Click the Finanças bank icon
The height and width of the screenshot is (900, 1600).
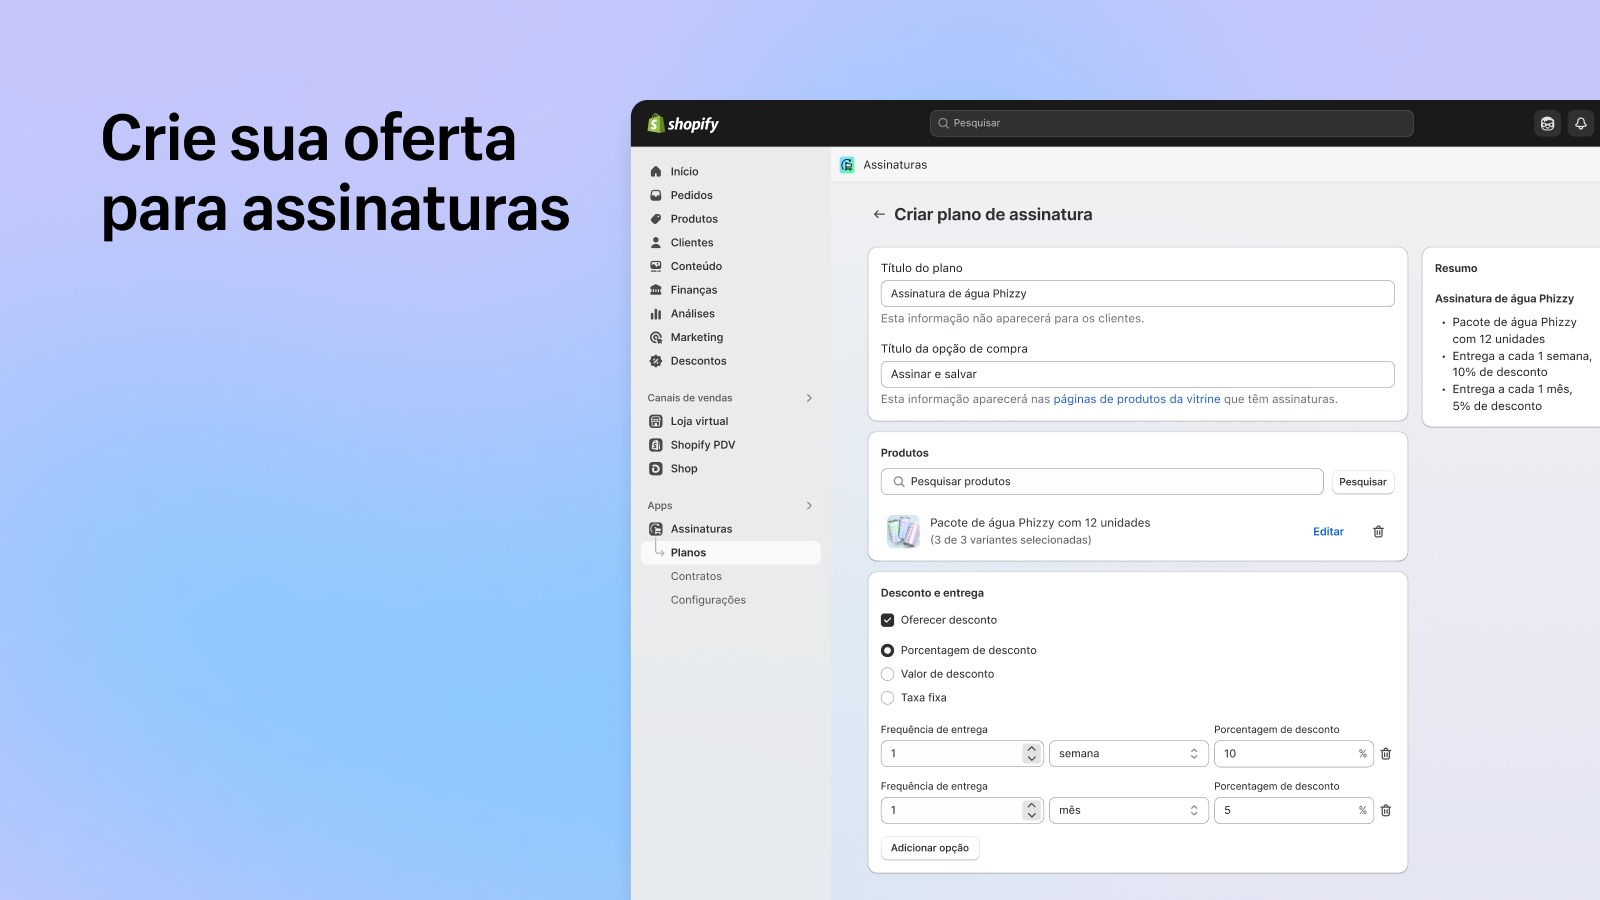pyautogui.click(x=656, y=290)
